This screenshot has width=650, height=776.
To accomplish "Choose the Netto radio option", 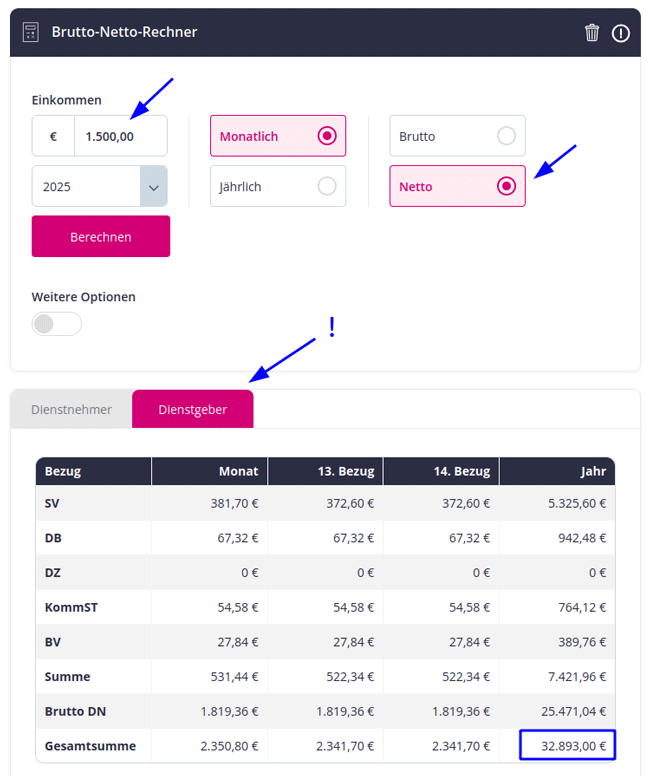I will (457, 186).
